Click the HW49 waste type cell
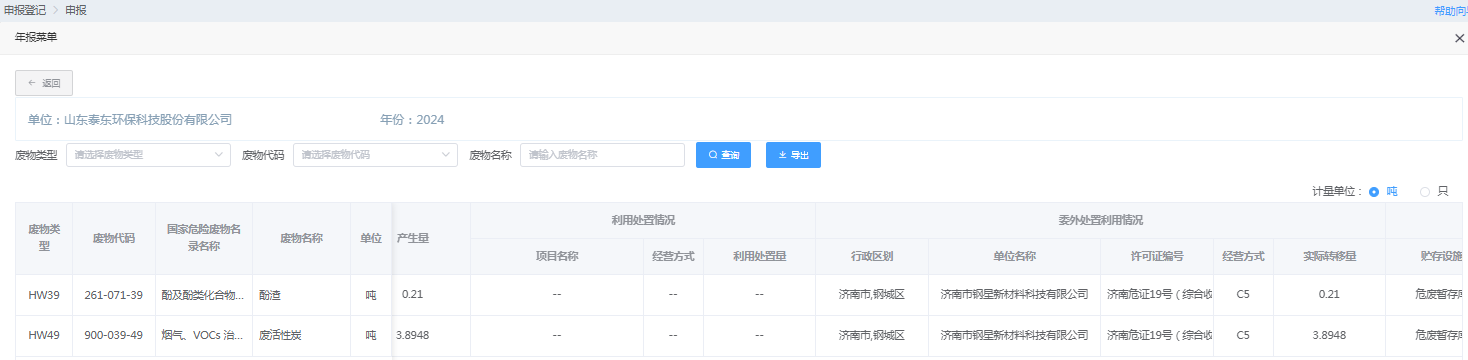The width and height of the screenshot is (1468, 360). pyautogui.click(x=43, y=335)
